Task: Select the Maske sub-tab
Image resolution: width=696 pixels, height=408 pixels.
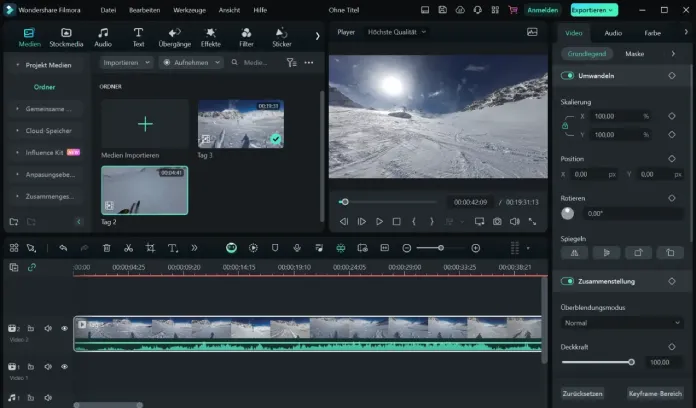Action: [x=635, y=54]
